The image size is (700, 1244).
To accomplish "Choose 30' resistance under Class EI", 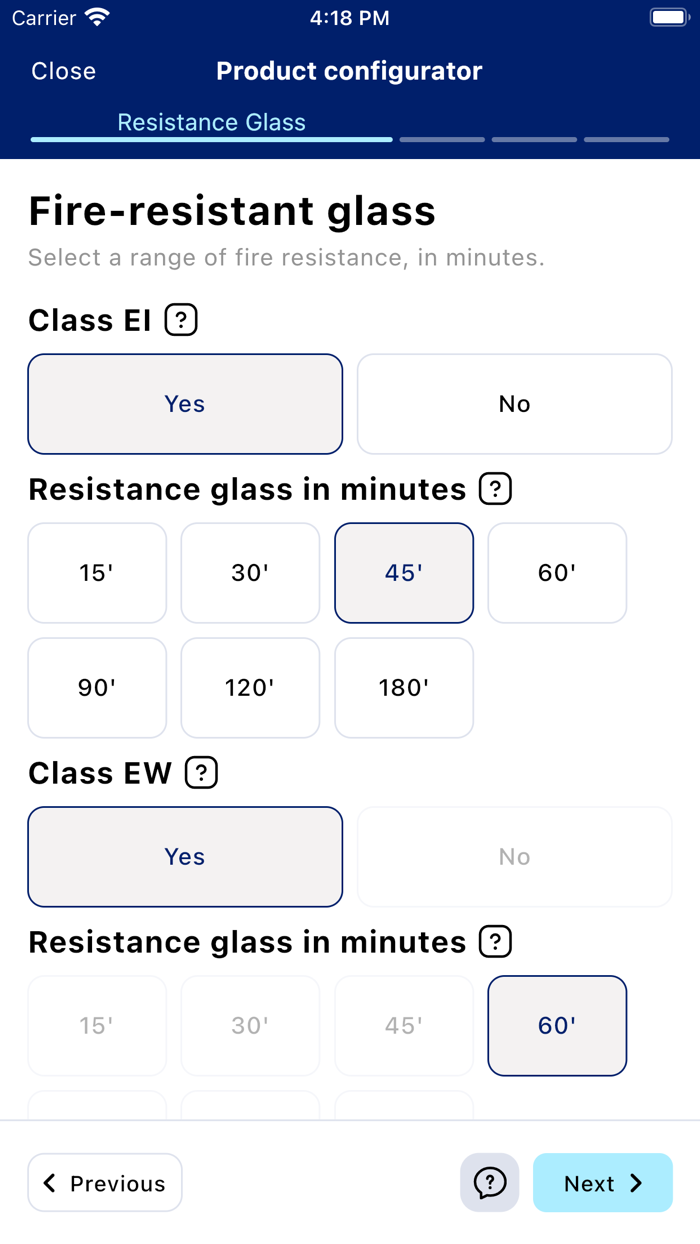I will (x=250, y=573).
